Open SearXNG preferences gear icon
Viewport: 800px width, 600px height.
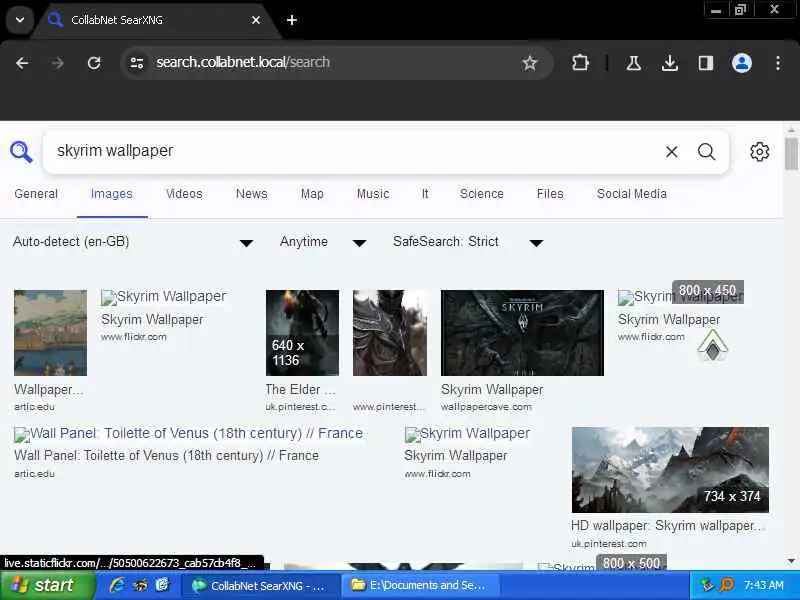759,152
